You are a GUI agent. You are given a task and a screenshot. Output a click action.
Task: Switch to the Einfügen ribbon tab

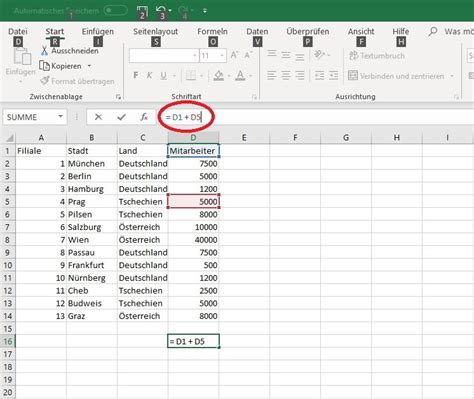coord(98,31)
